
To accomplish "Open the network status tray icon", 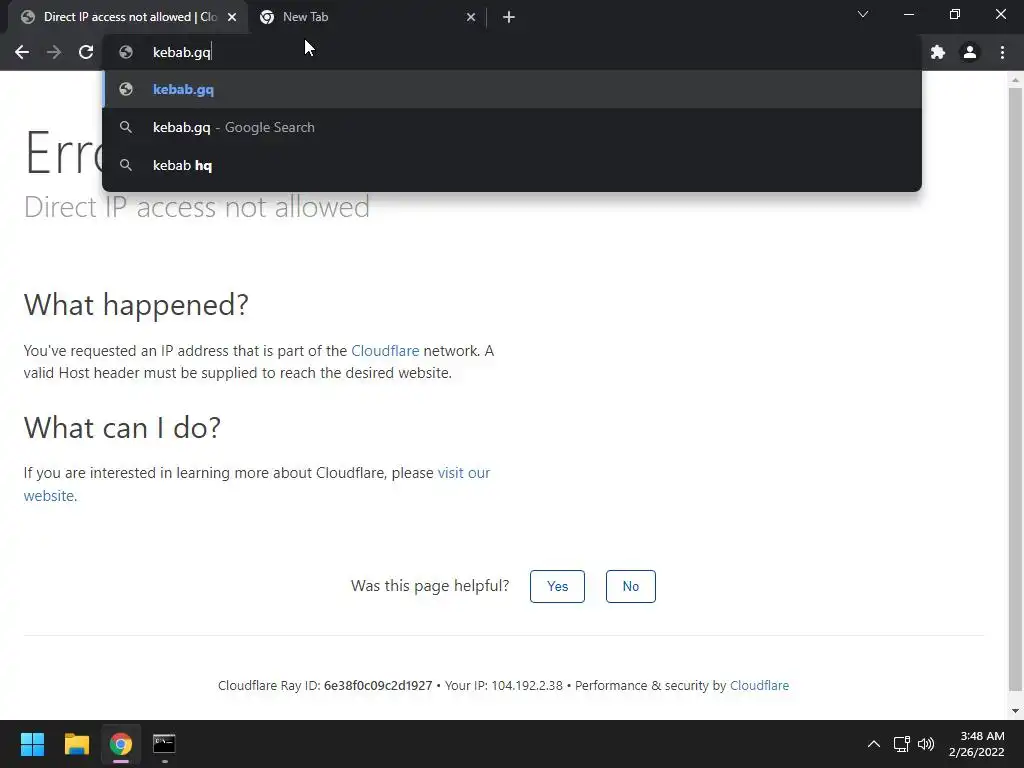I will coord(902,744).
